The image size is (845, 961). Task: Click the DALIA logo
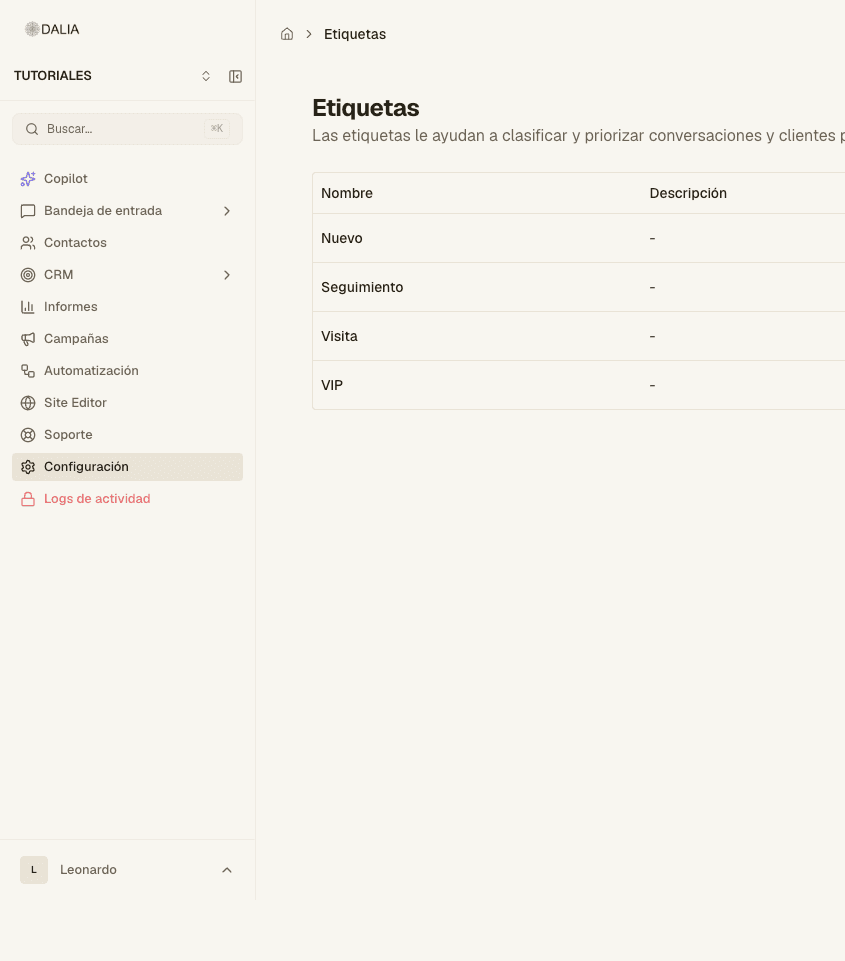pyautogui.click(x=52, y=29)
